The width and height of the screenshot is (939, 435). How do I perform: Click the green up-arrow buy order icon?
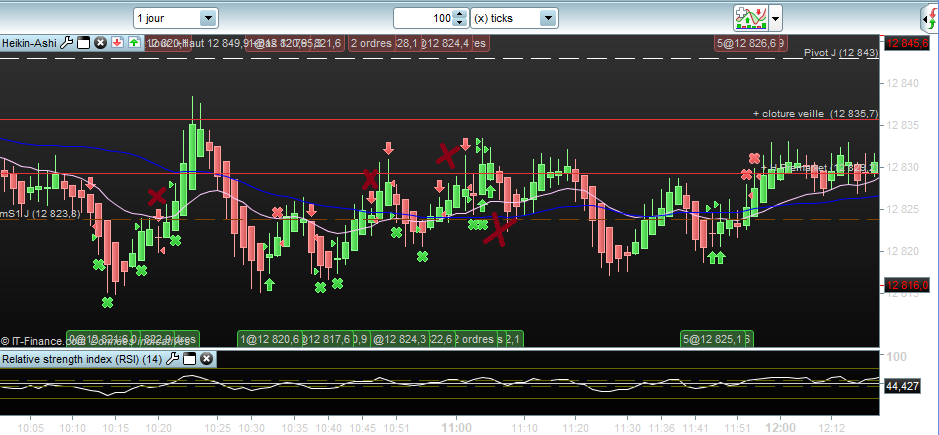(134, 43)
